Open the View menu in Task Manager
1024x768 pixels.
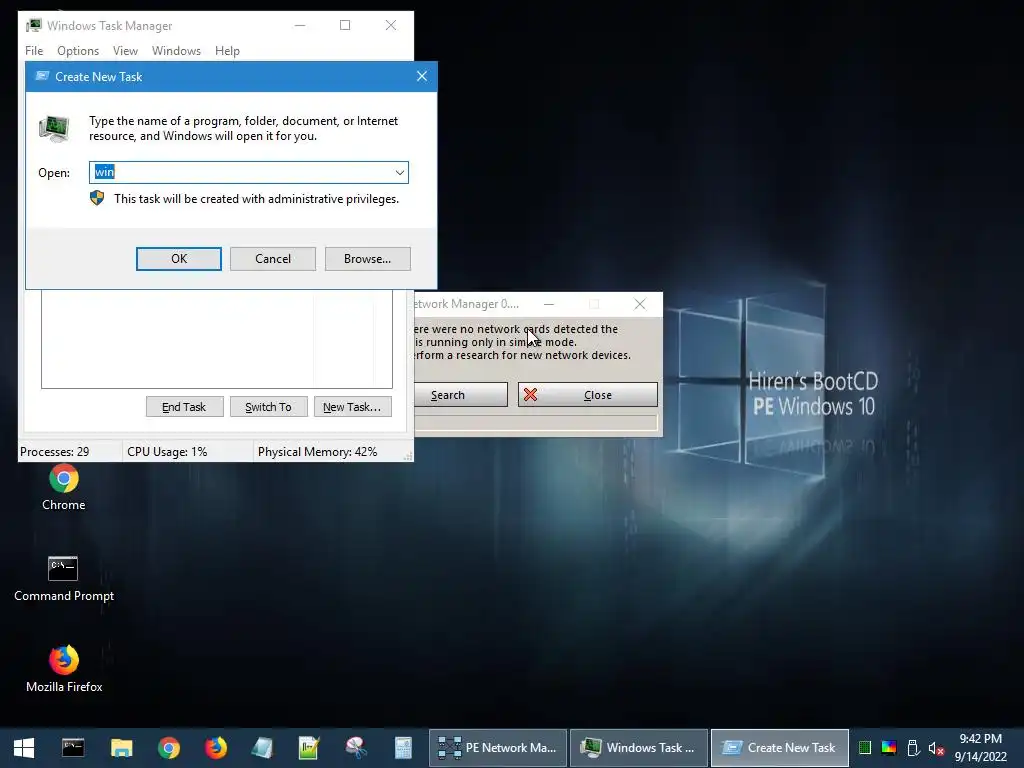click(x=125, y=51)
